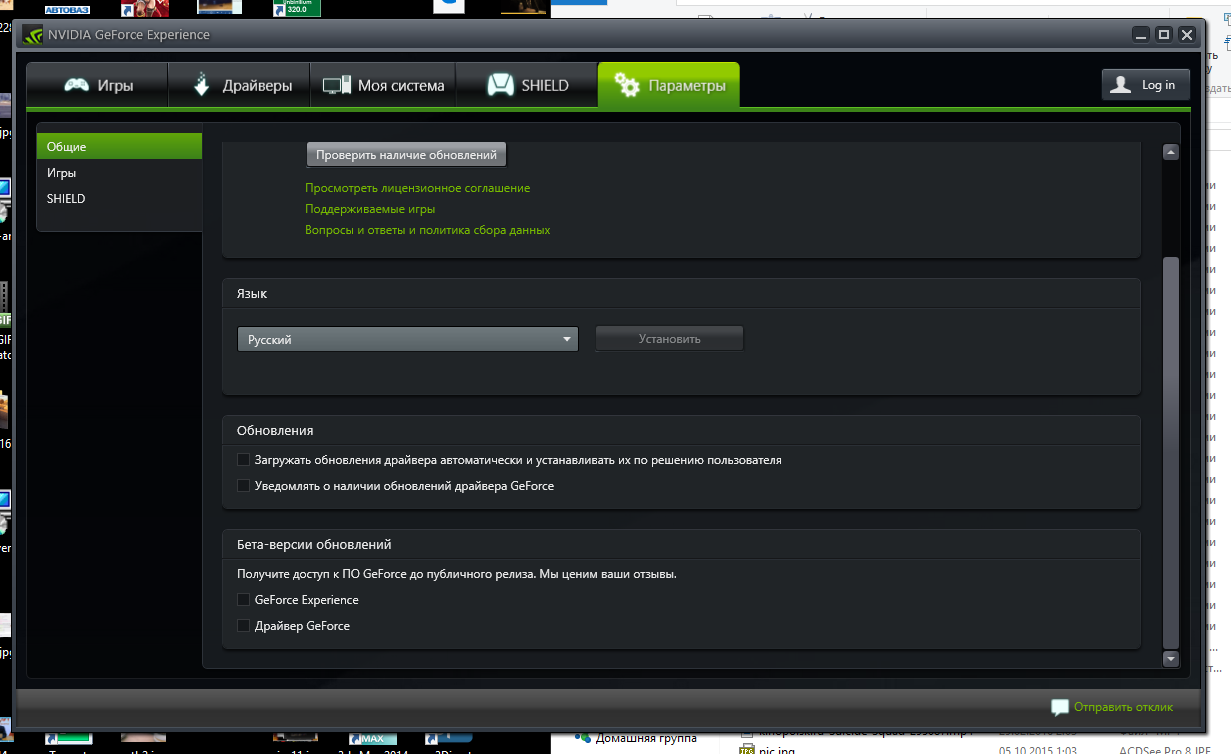Click the scroll down arrow of settings panel

click(1170, 659)
